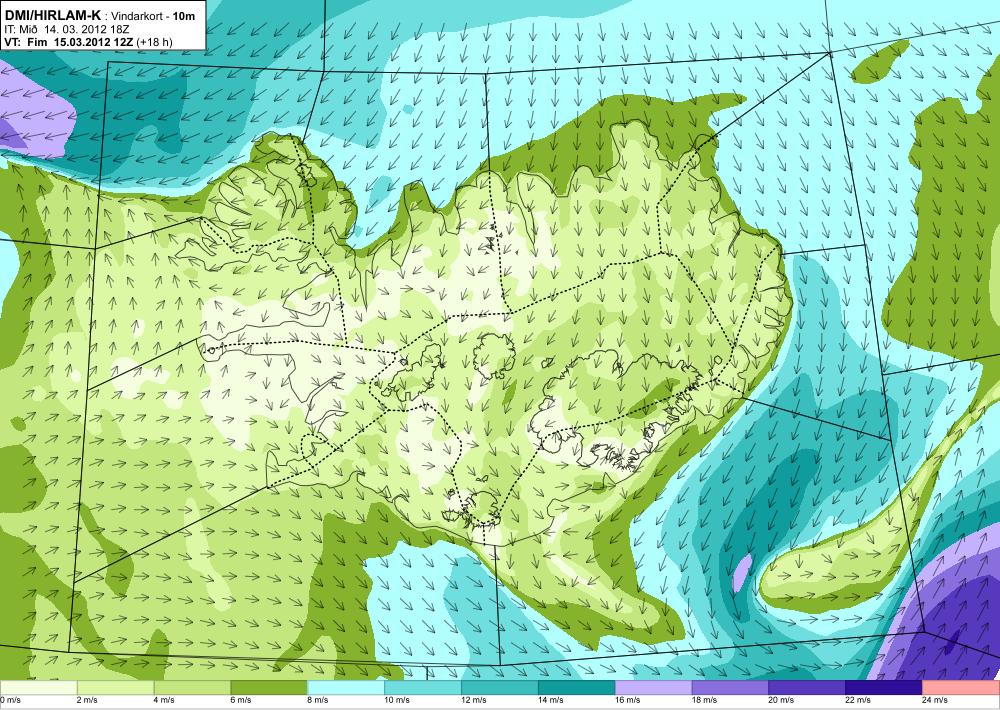The width and height of the screenshot is (1000, 710).
Task: Choose the lavender 16–18 m/s legend swatch
Action: (654, 688)
